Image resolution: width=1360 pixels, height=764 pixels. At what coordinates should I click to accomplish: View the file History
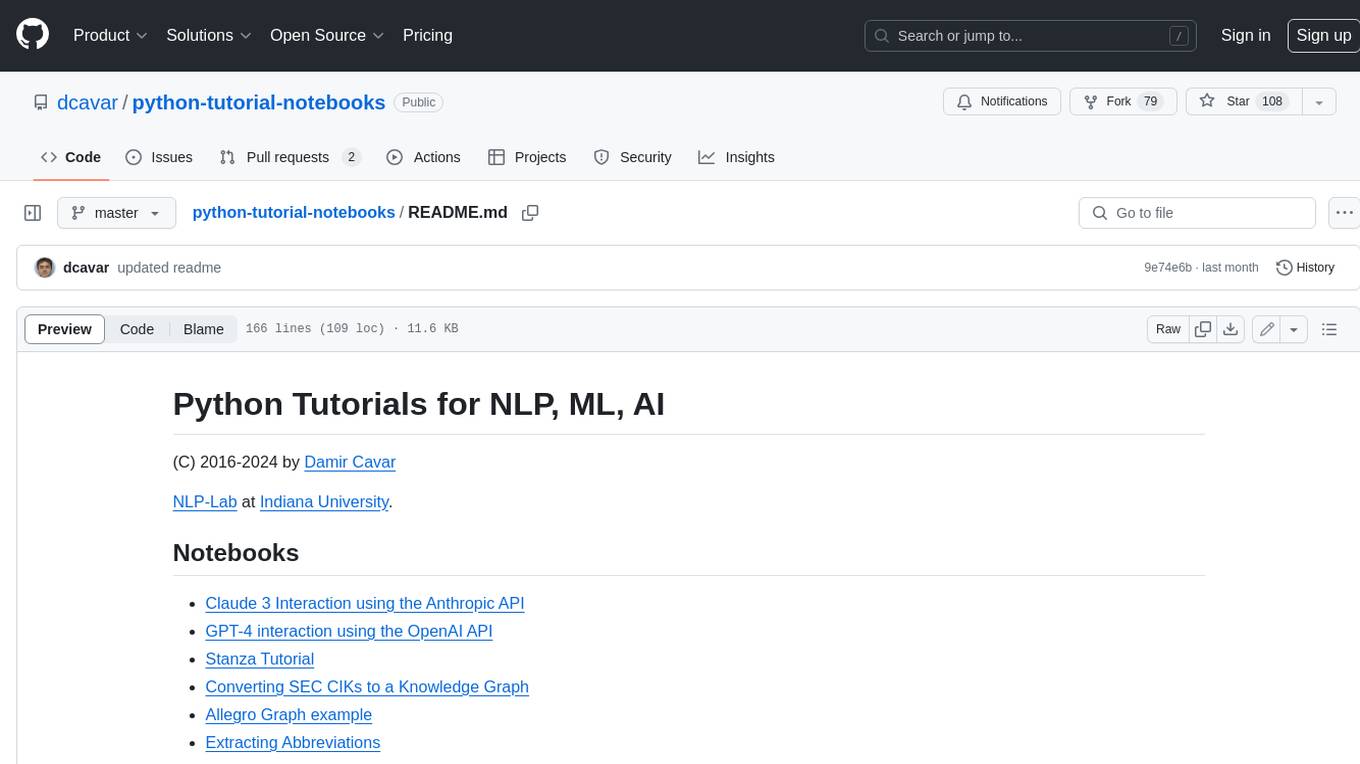1305,267
